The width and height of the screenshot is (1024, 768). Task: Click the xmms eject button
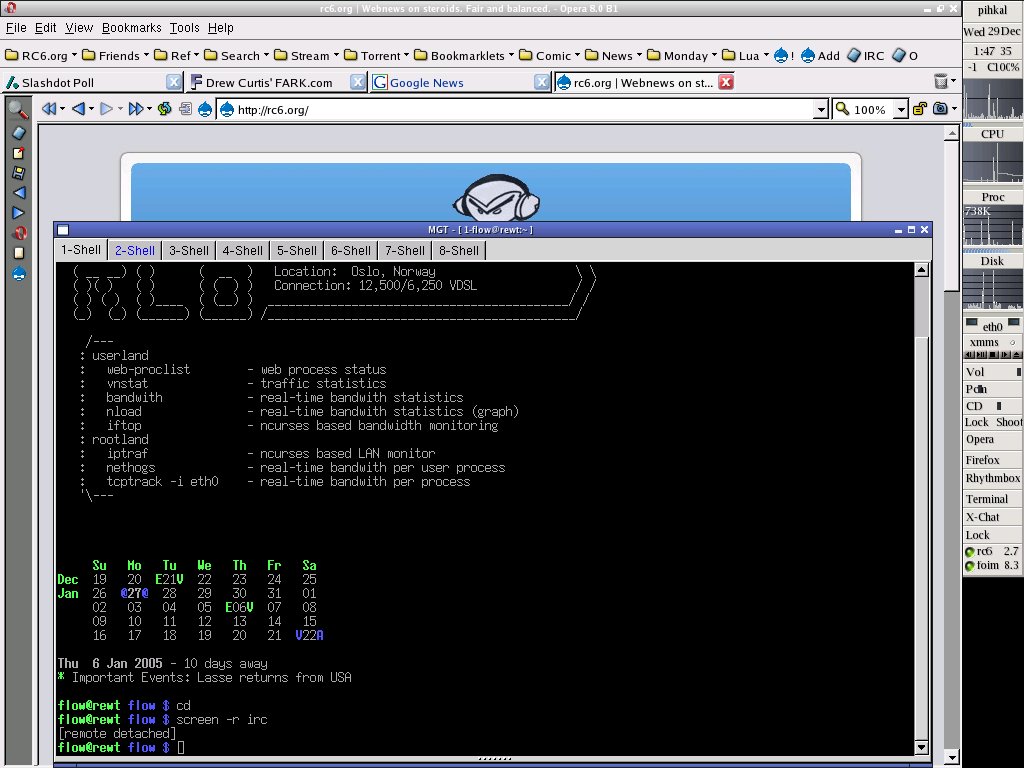[1016, 355]
